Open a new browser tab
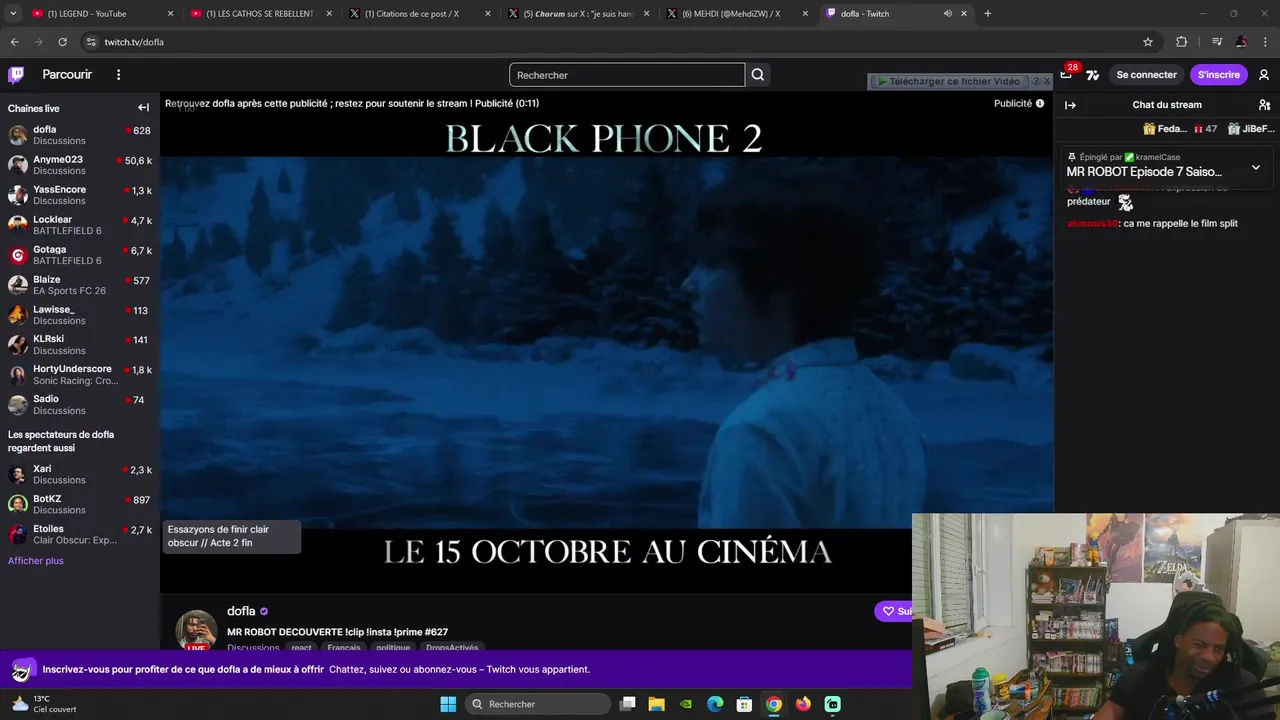The height and width of the screenshot is (720, 1280). click(987, 14)
